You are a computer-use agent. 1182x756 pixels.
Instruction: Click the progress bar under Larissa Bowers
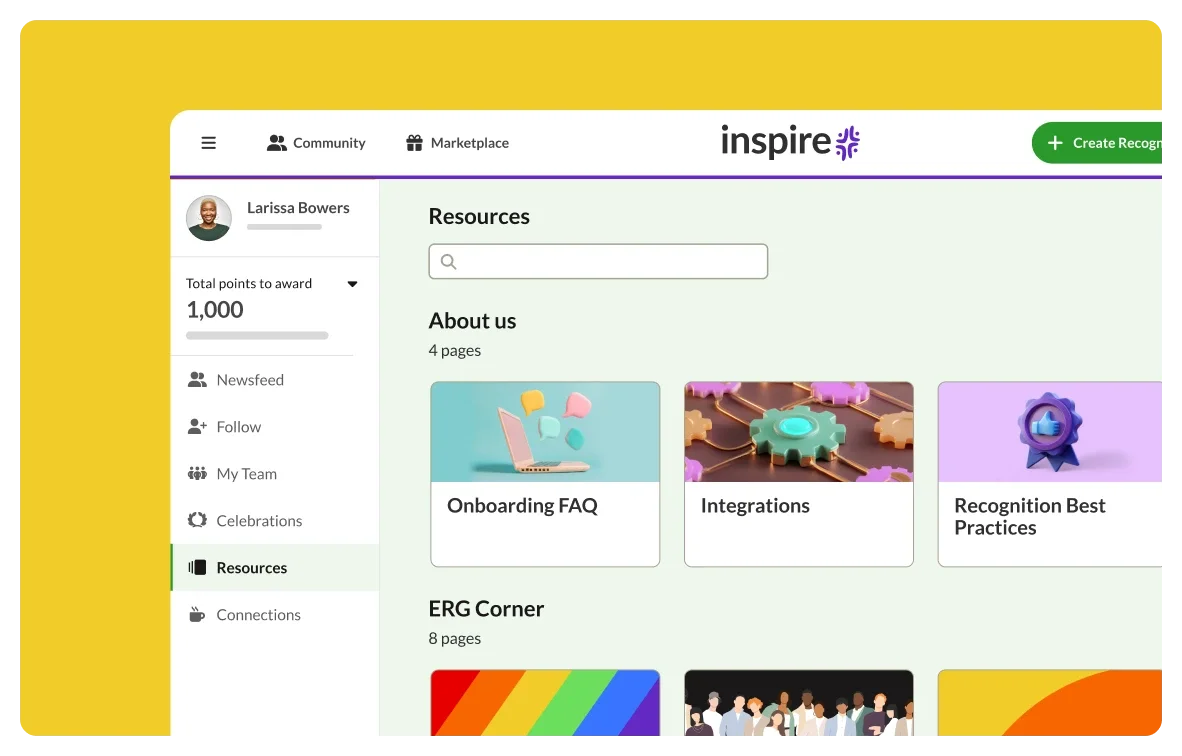point(284,227)
